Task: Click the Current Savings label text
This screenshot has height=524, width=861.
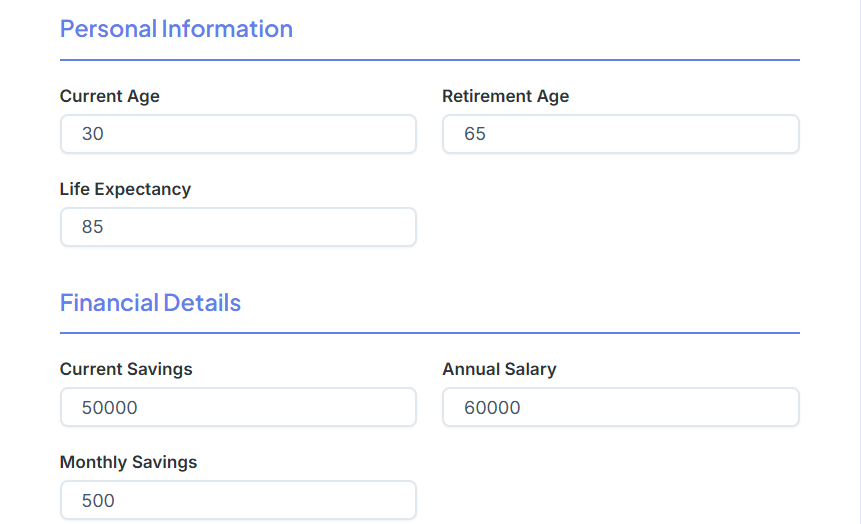Action: point(126,369)
